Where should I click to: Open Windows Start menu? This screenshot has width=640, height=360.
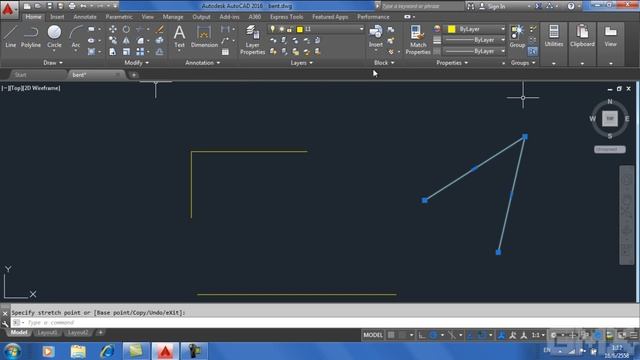13,351
